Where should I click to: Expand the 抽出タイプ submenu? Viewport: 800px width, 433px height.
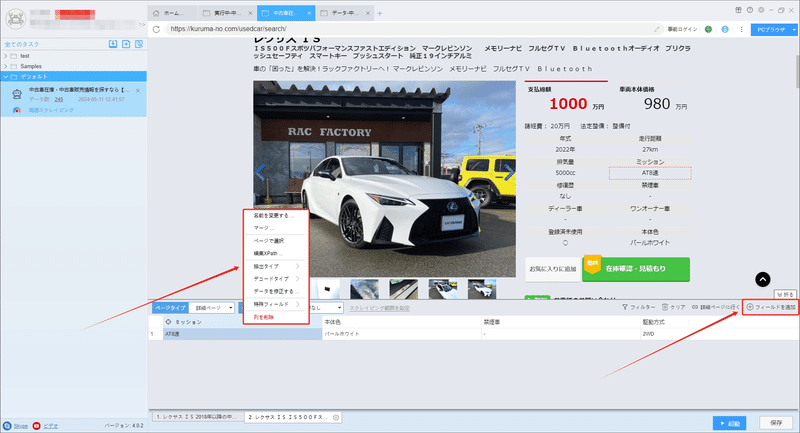pos(276,266)
